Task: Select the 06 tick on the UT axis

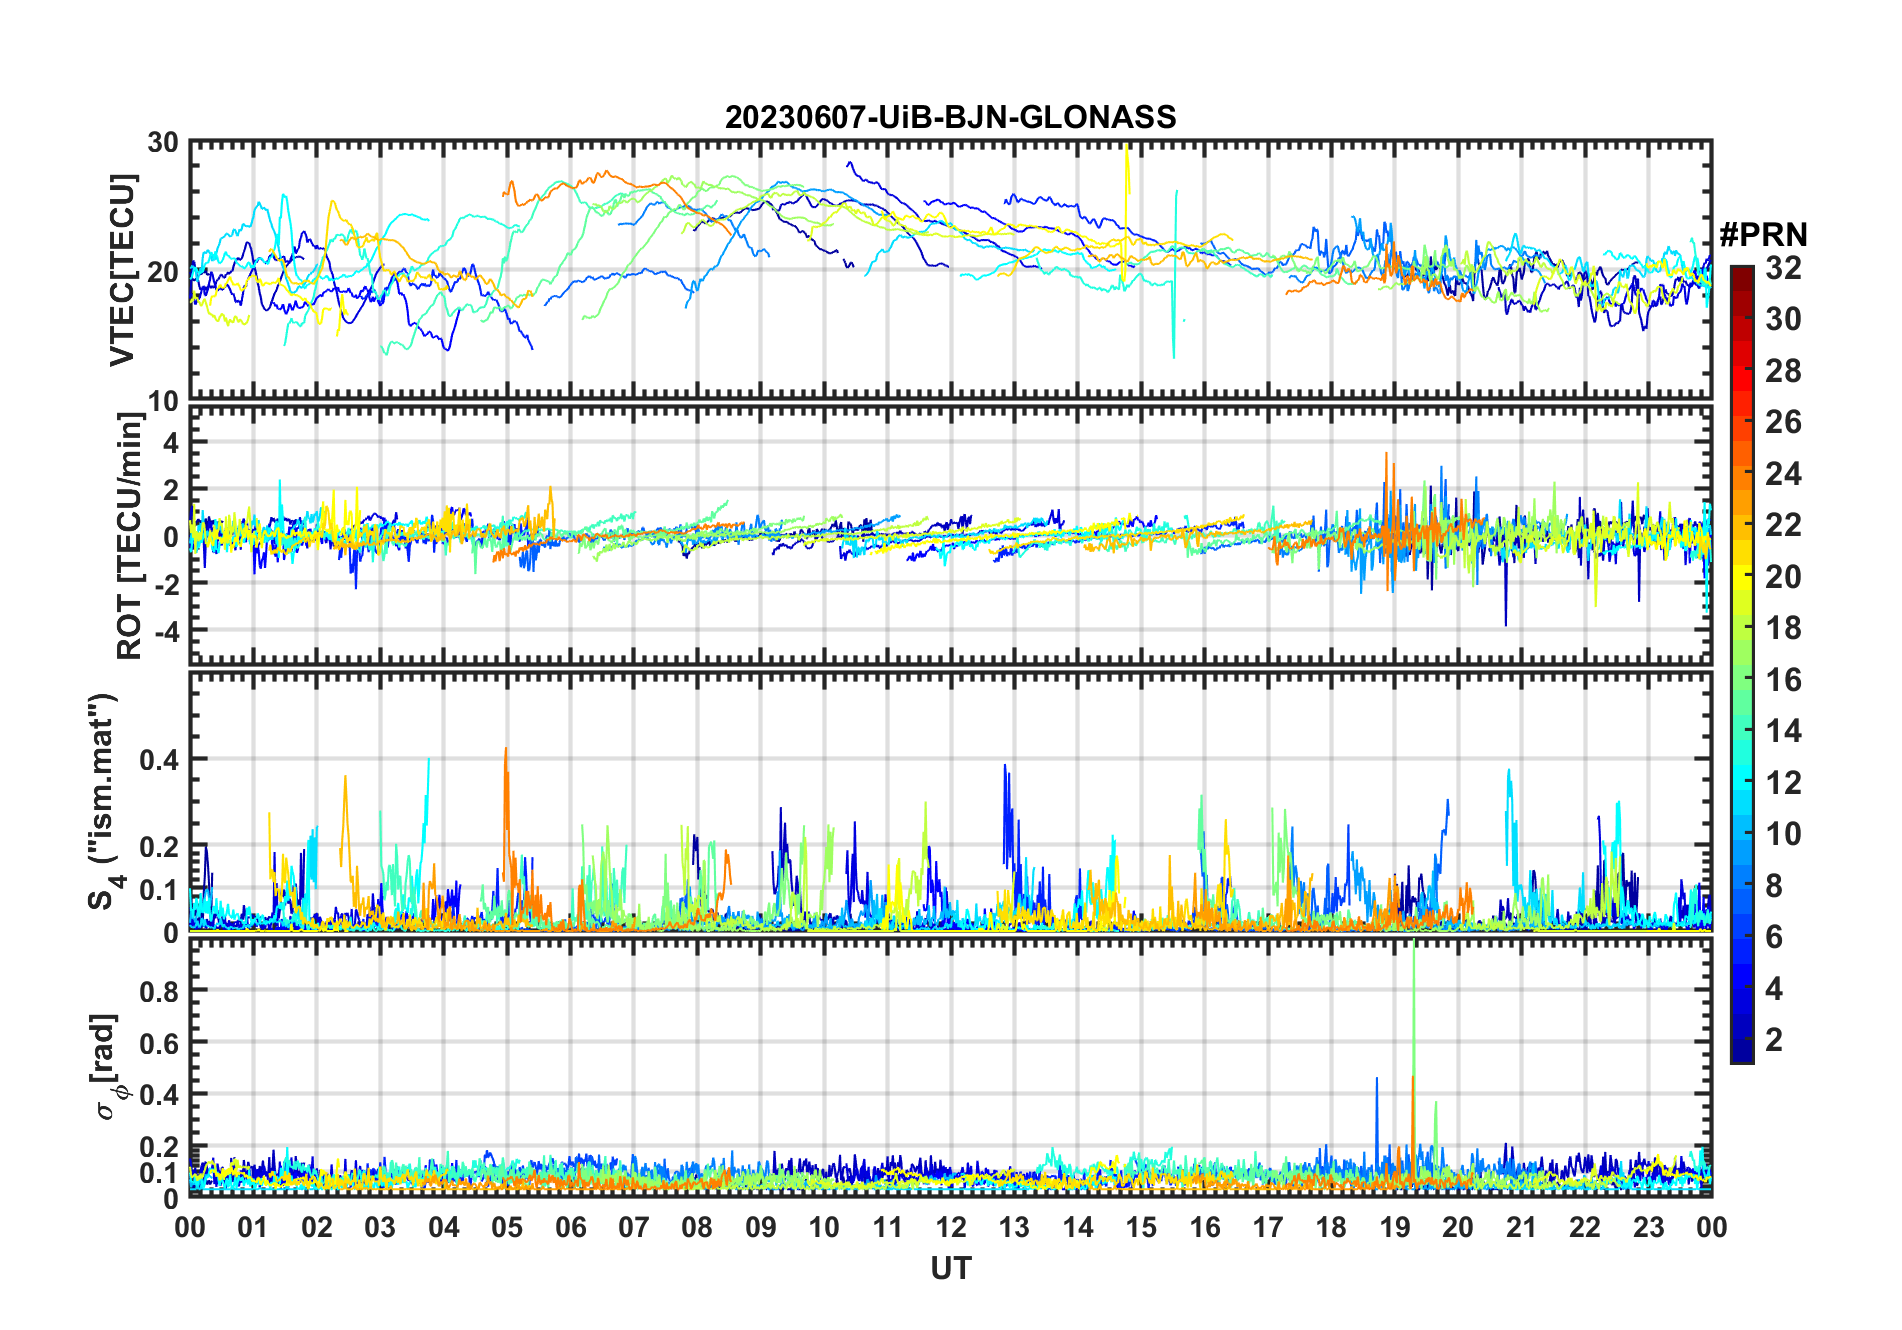Action: [571, 1227]
